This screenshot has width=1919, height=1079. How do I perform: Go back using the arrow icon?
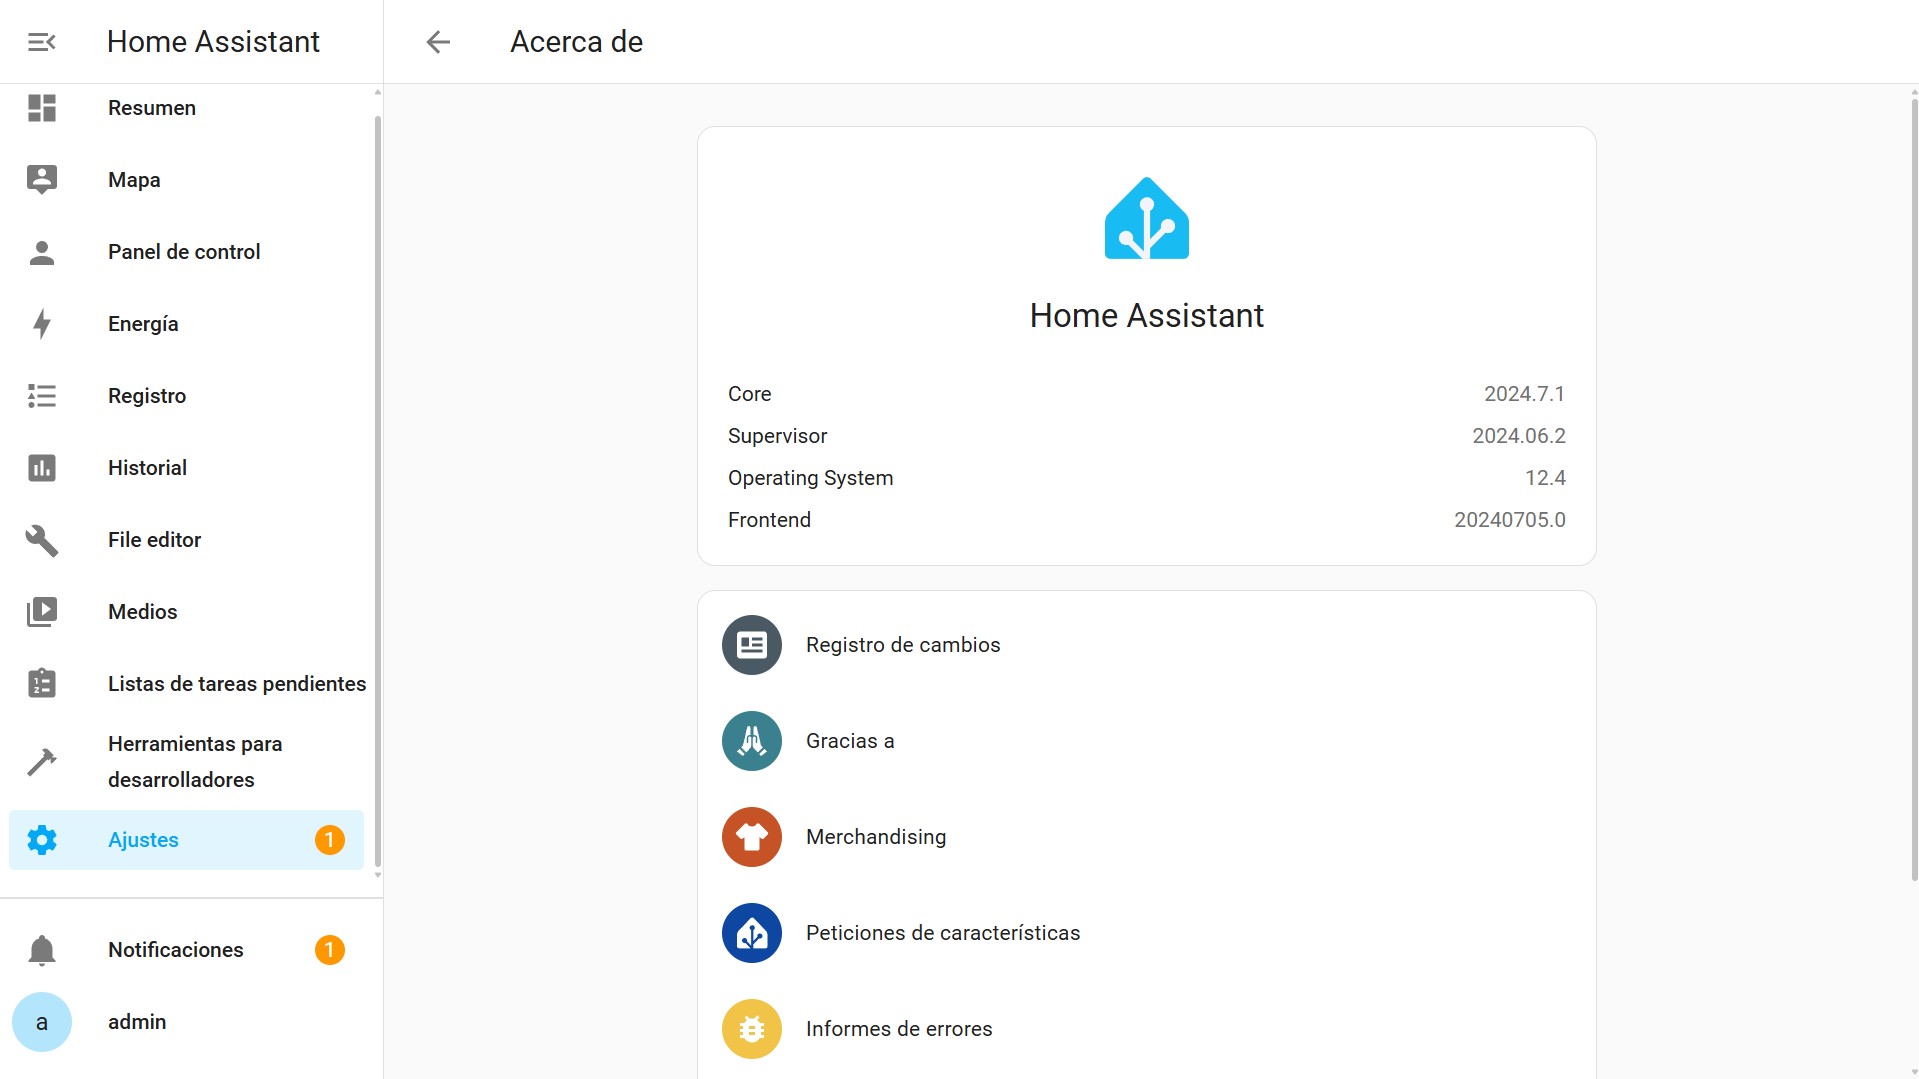[438, 42]
